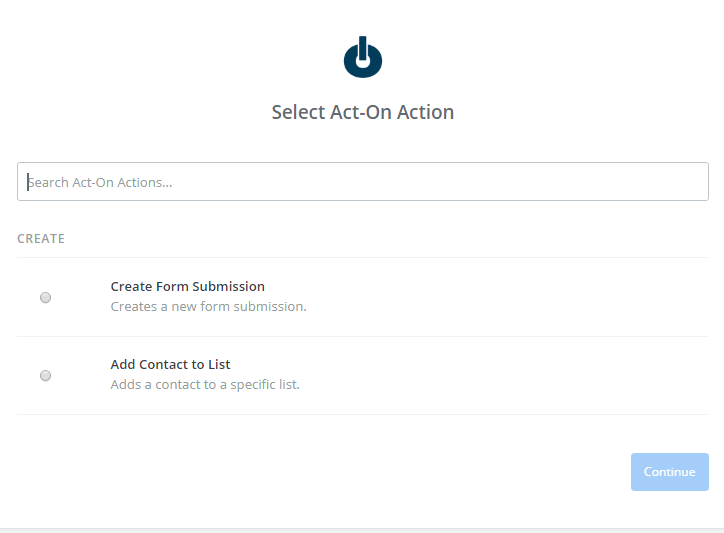Click the "Add Contact to List" title text

(170, 364)
